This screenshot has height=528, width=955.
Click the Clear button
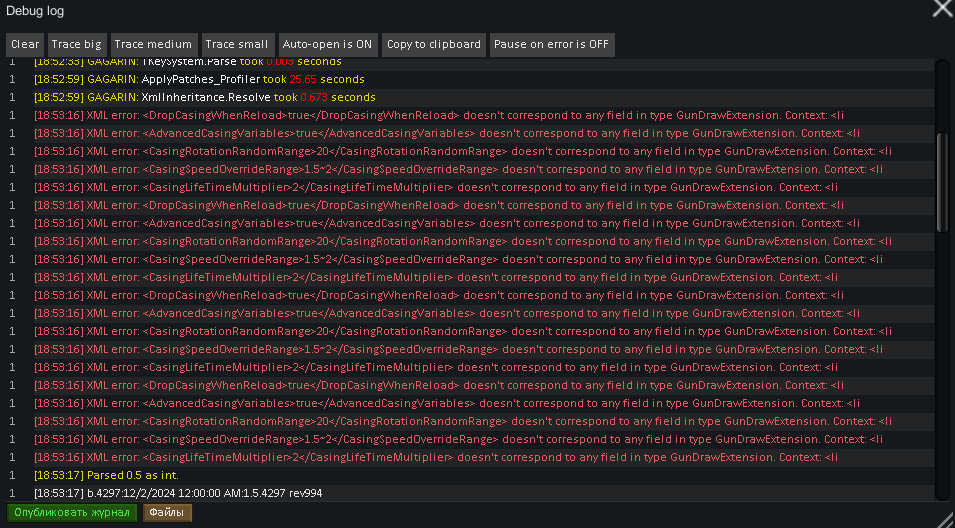pos(25,45)
